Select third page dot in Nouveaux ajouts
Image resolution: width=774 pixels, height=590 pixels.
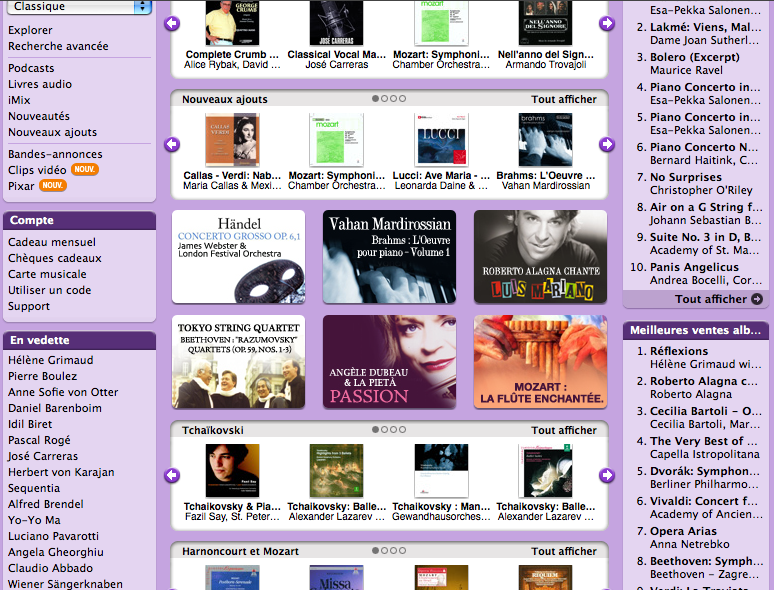click(x=393, y=99)
